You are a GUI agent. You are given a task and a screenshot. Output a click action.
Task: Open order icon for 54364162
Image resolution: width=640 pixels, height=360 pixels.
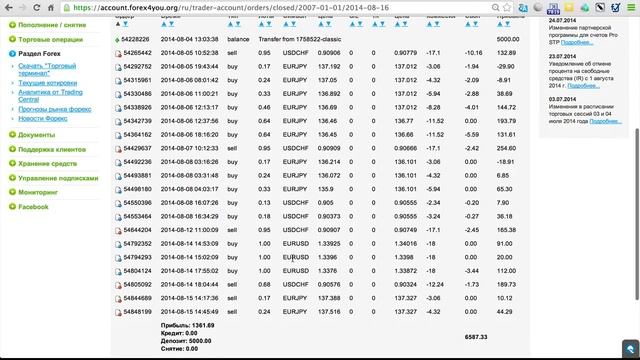118,135
